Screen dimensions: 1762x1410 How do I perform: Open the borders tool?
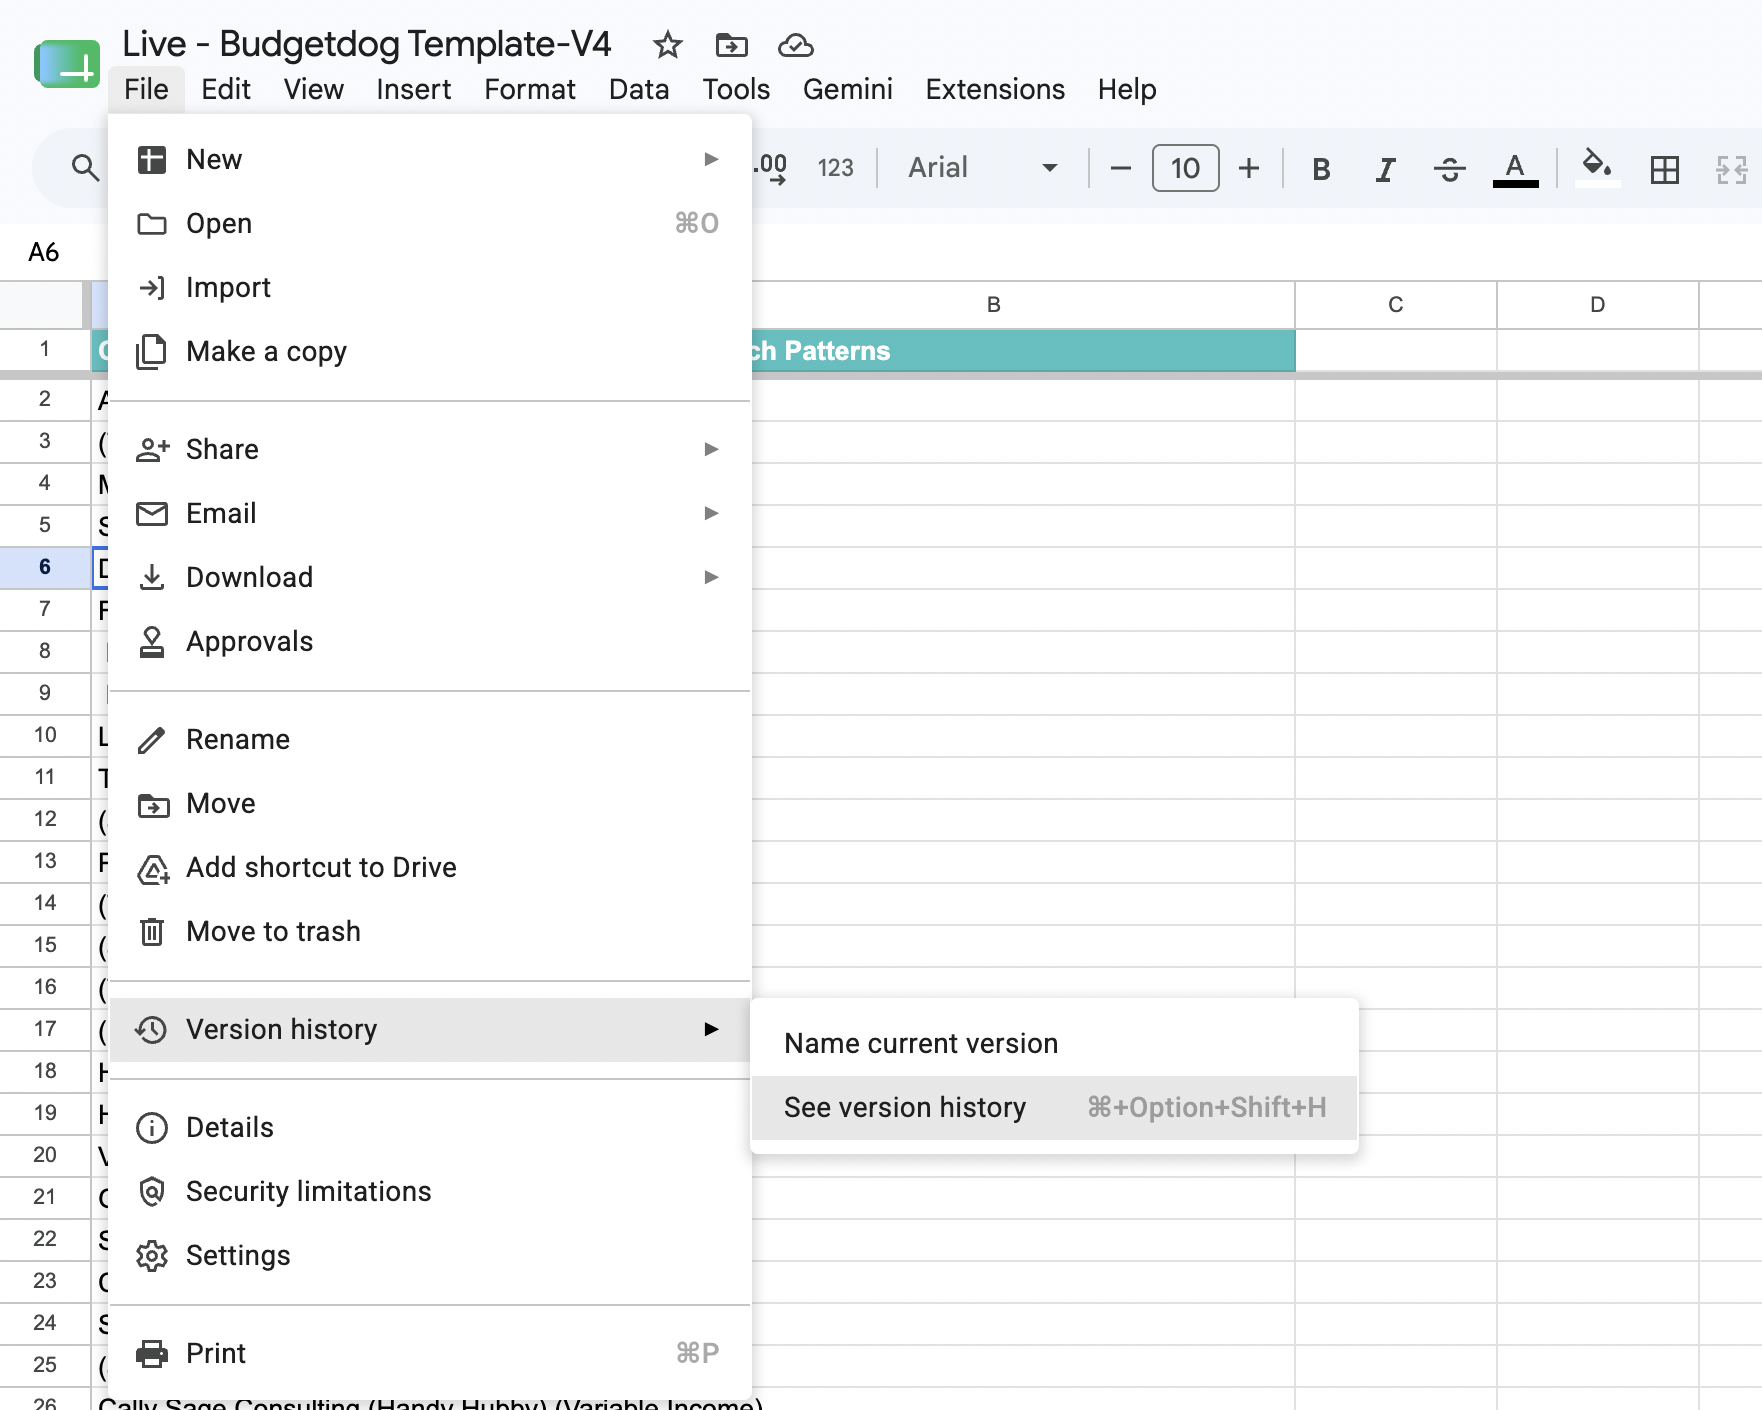[x=1665, y=170]
